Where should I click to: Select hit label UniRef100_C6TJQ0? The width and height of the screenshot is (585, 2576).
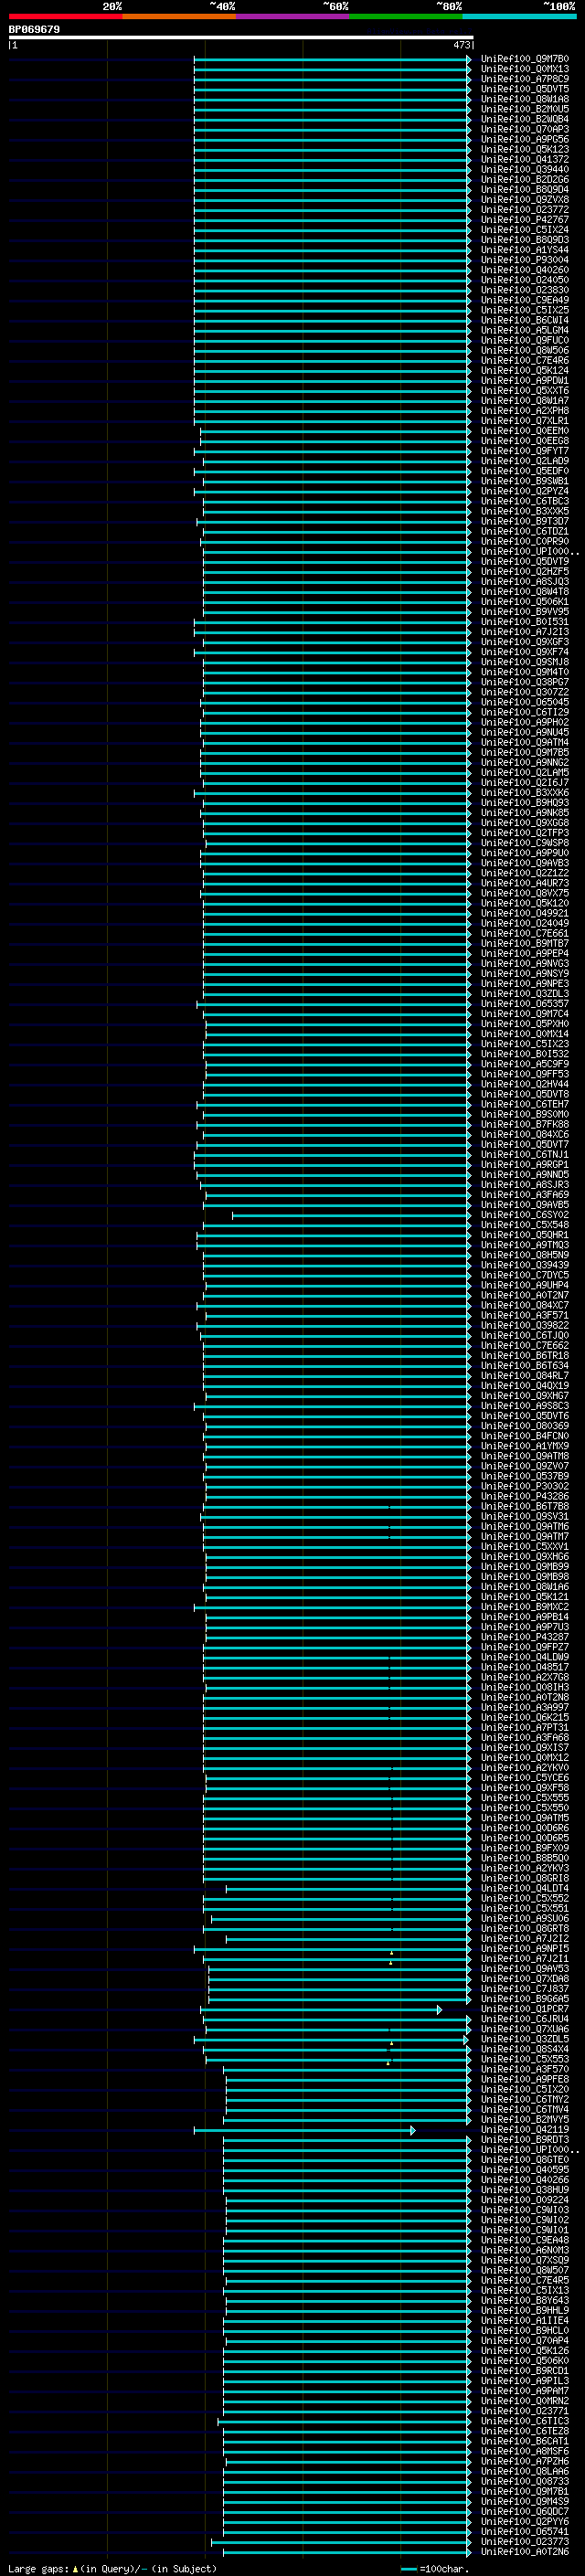(x=525, y=1335)
